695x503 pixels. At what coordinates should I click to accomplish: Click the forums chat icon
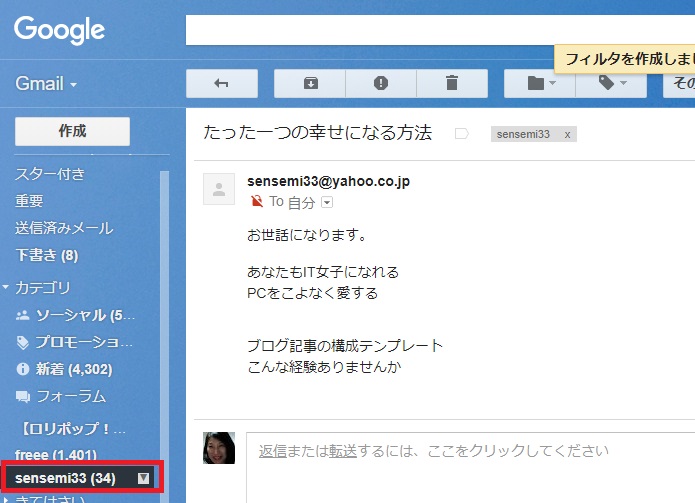coord(23,396)
